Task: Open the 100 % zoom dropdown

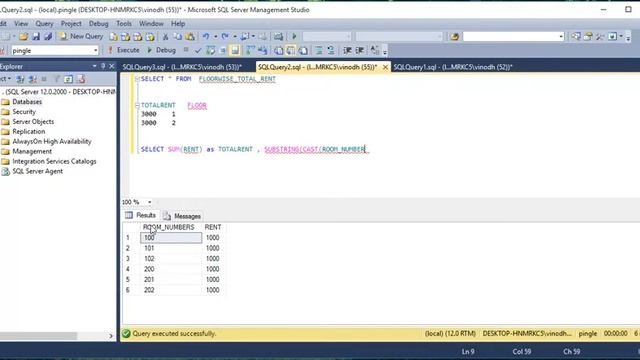Action: coord(150,202)
